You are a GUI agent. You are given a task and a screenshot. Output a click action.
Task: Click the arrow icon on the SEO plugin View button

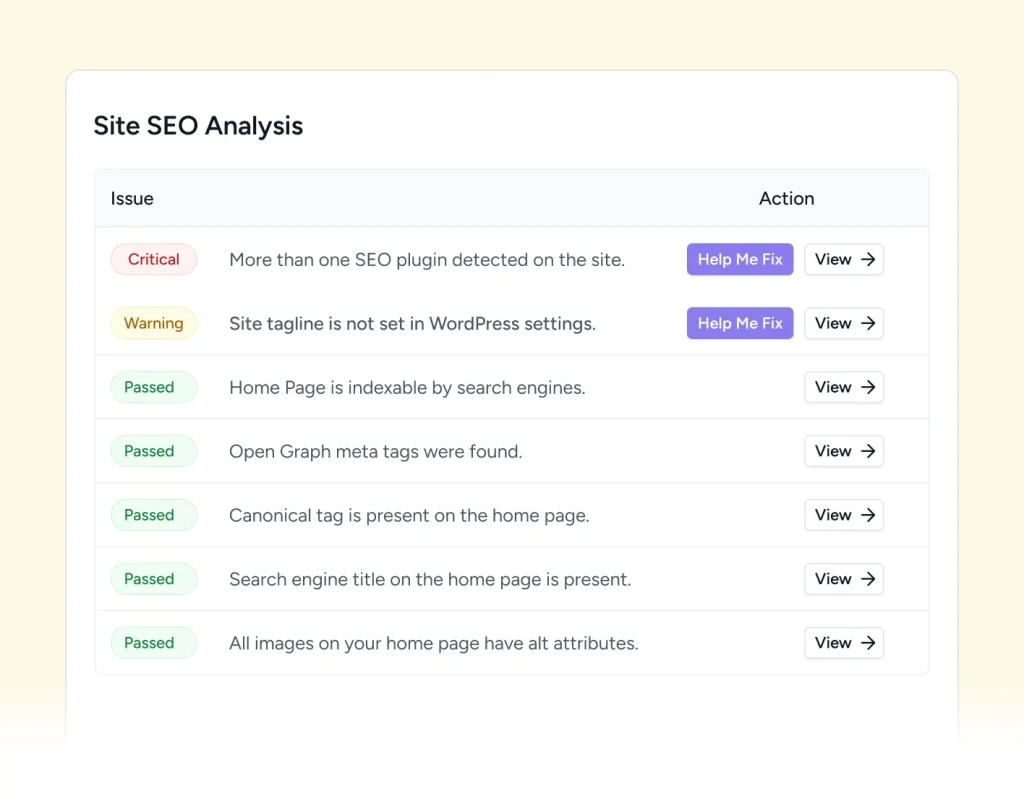(x=870, y=259)
